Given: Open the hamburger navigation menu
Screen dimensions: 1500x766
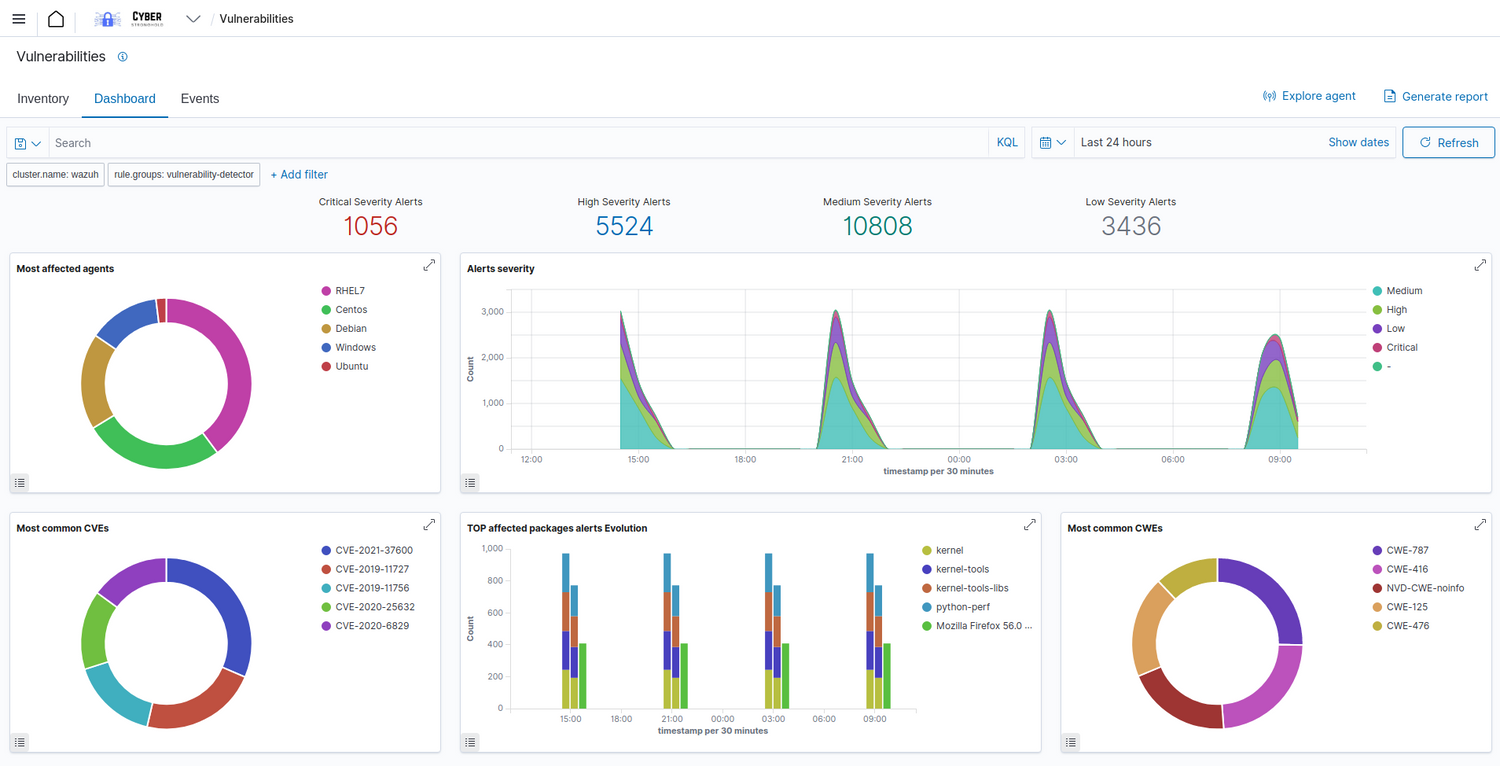Looking at the screenshot, I should (18, 19).
